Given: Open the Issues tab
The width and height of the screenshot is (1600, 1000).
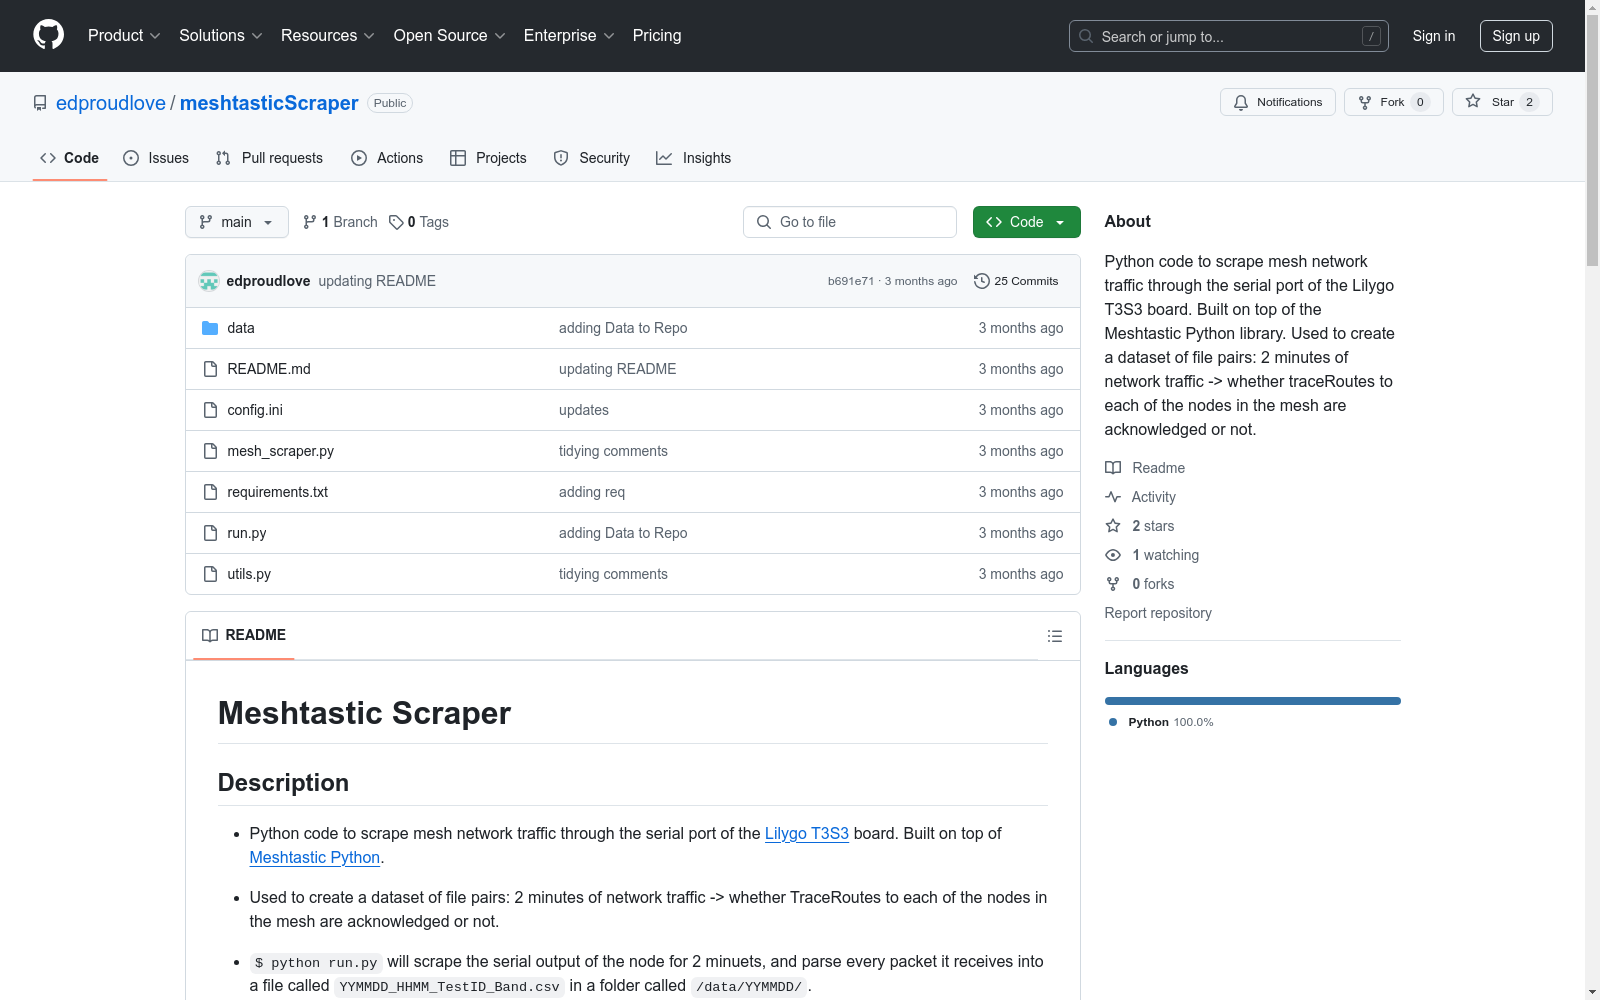Looking at the screenshot, I should pos(156,158).
